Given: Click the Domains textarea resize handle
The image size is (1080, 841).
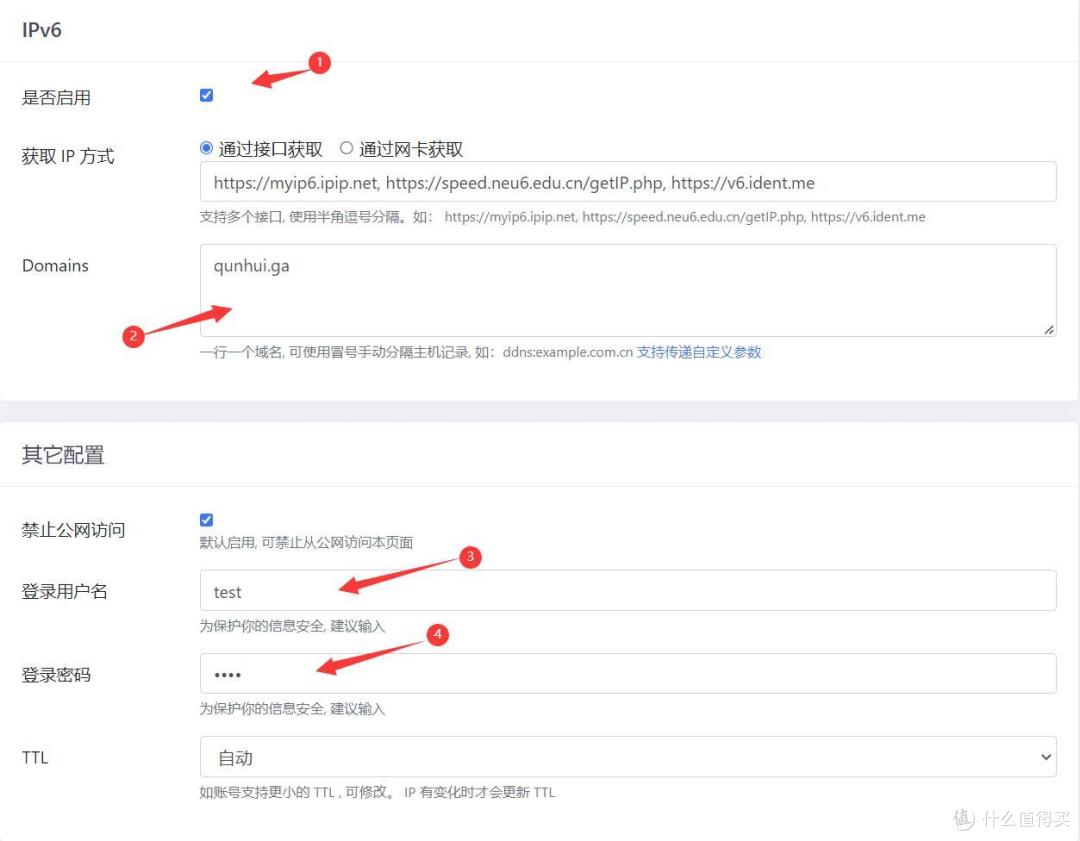Looking at the screenshot, I should coord(1050,328).
